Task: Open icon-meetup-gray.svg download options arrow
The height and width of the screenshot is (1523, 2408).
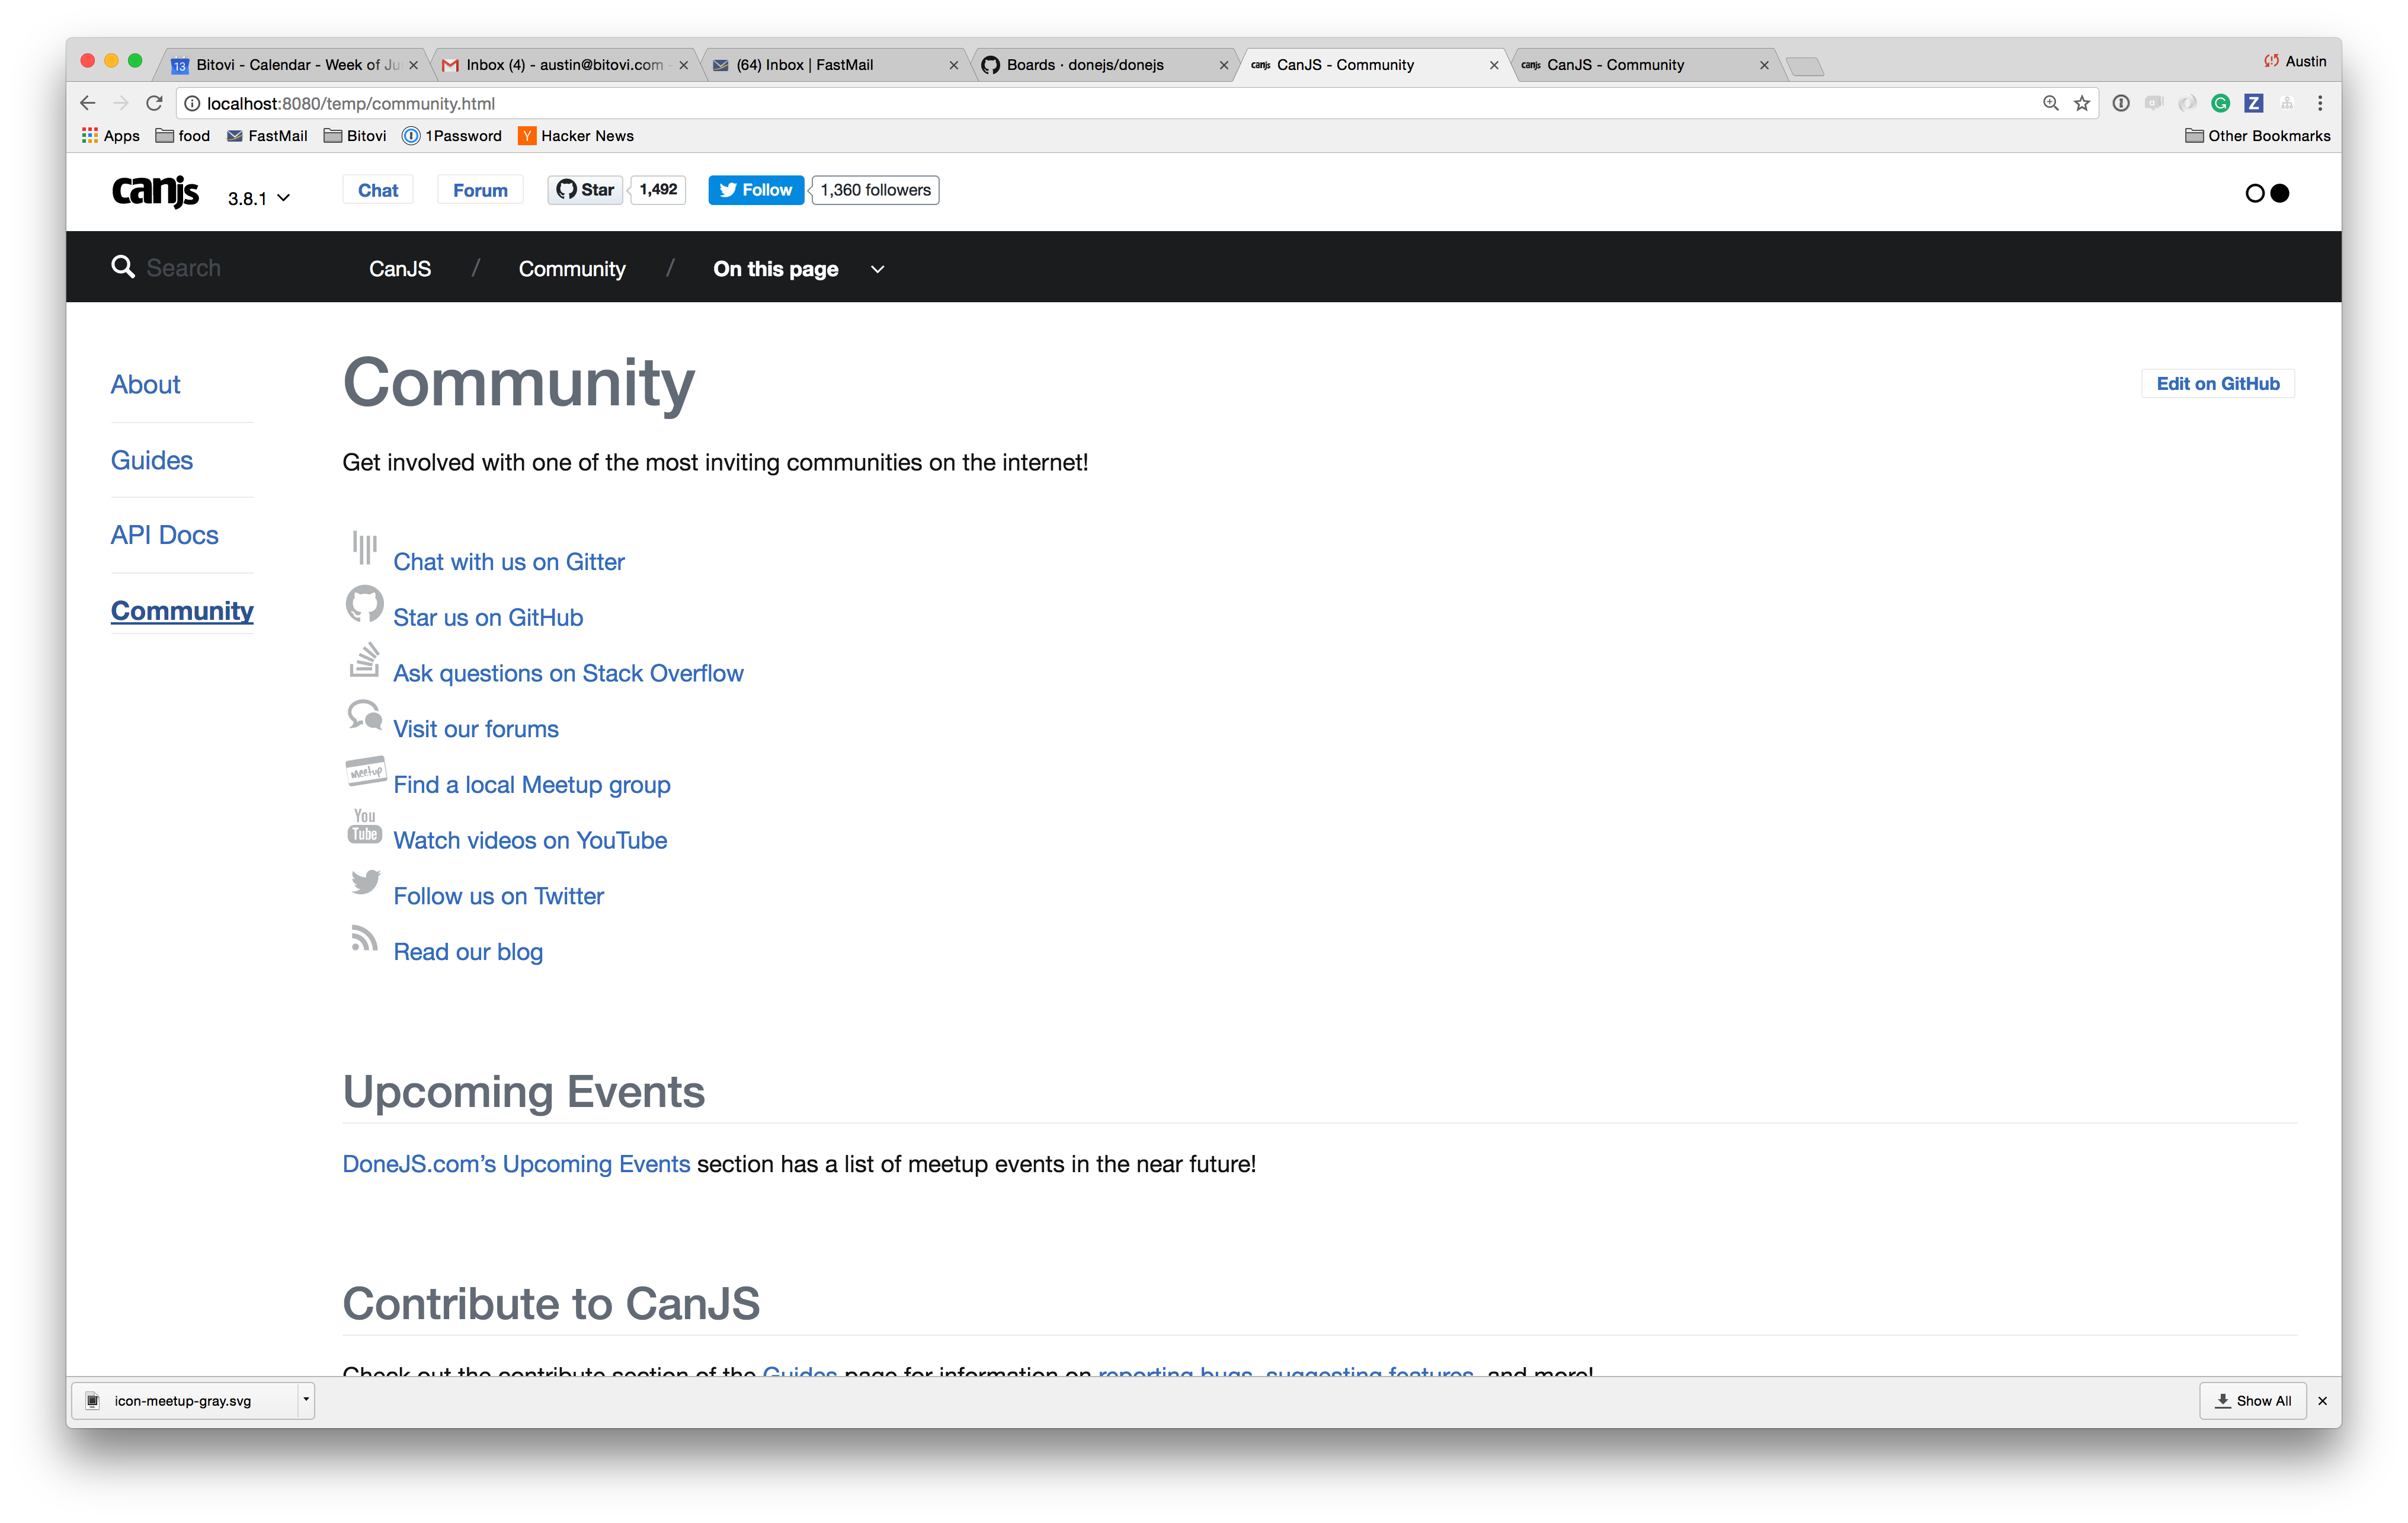Action: point(306,1400)
